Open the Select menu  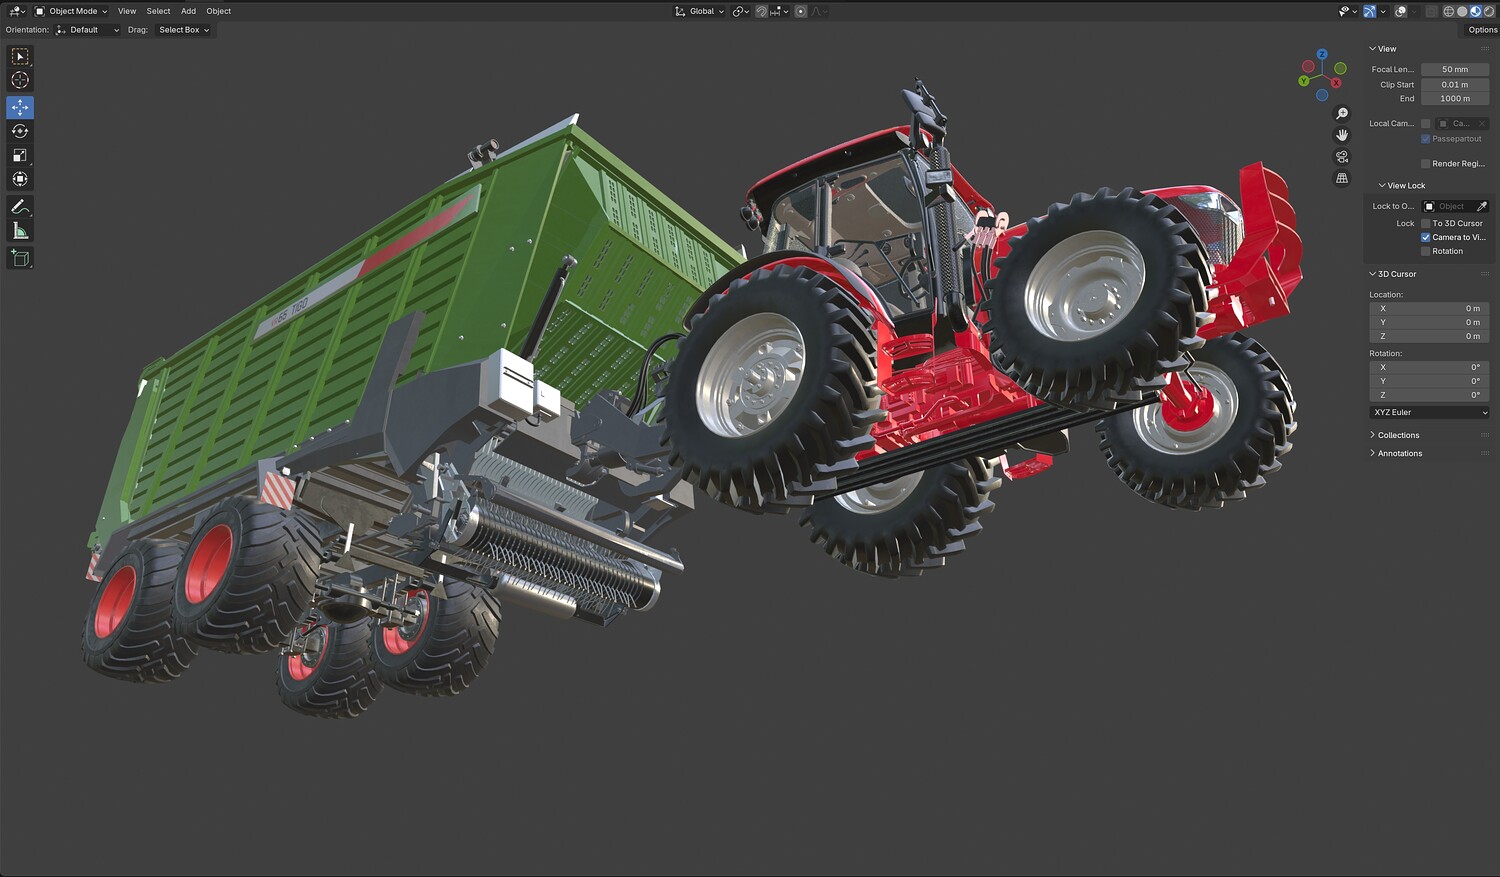(x=158, y=11)
